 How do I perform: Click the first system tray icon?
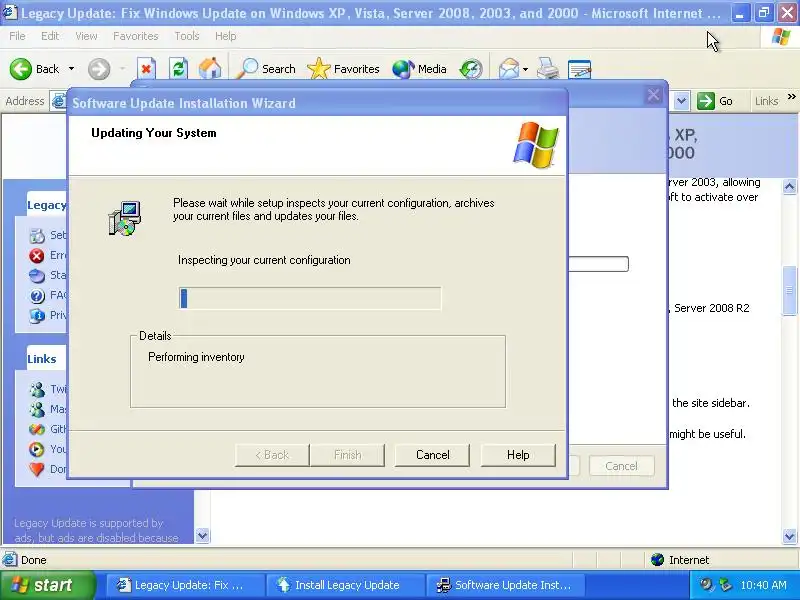coord(707,585)
